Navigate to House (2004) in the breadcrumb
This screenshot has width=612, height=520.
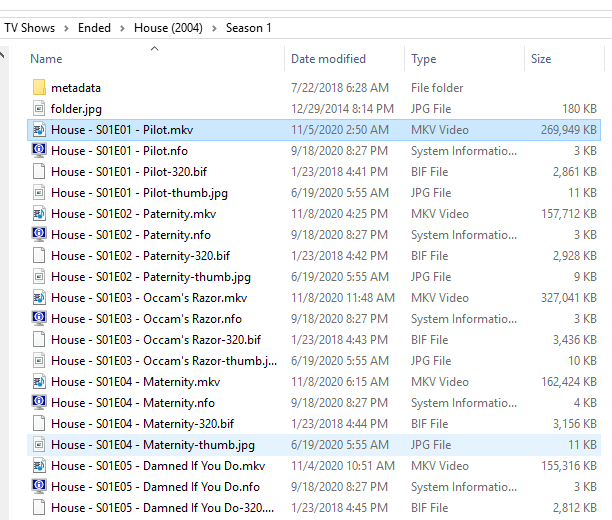[x=169, y=28]
